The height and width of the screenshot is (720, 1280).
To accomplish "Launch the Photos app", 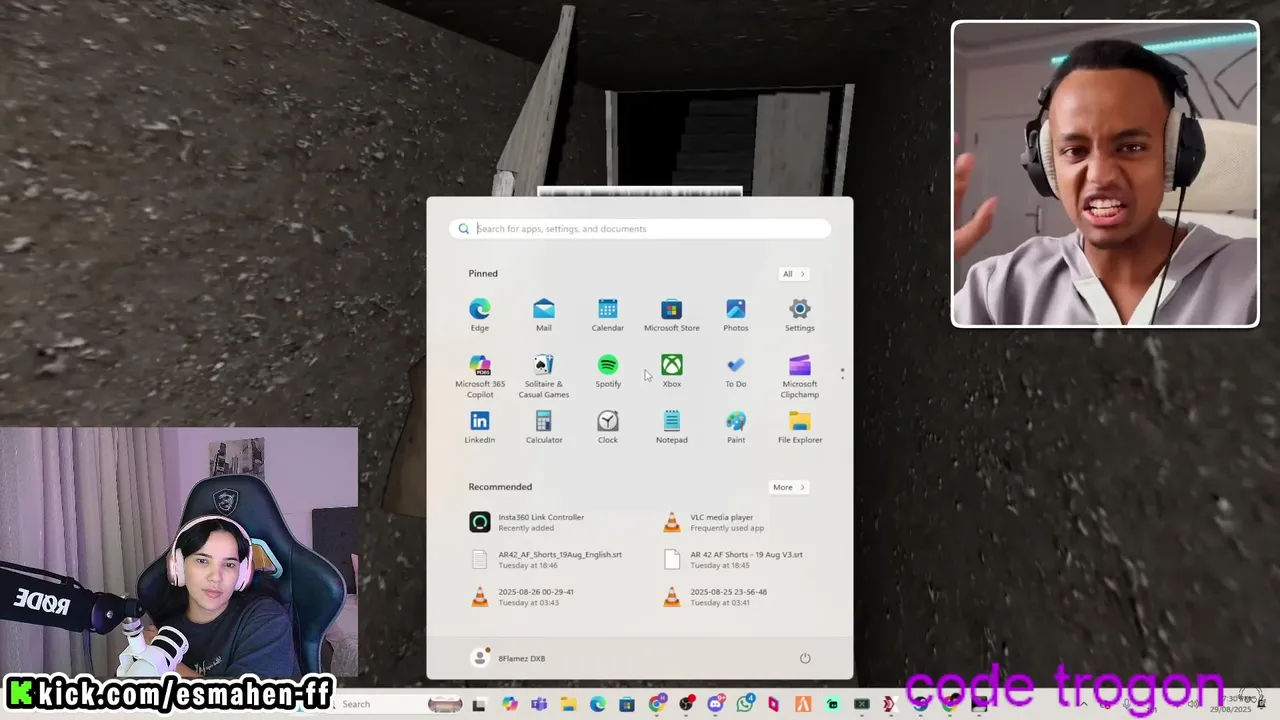I will (735, 314).
